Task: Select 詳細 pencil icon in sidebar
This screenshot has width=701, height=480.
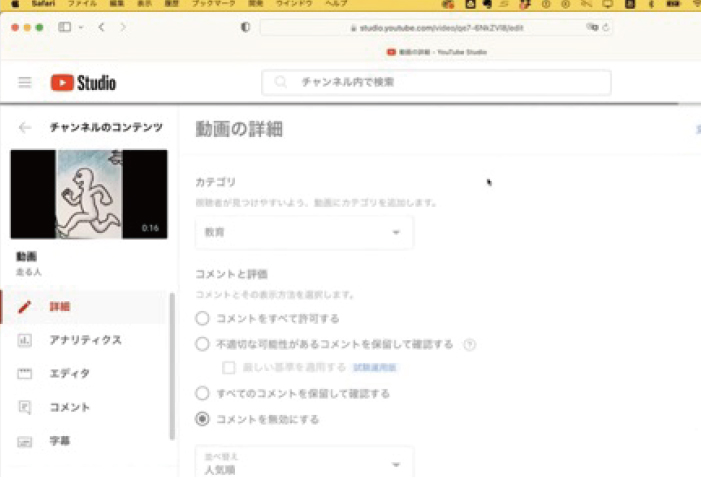Action: pos(25,307)
